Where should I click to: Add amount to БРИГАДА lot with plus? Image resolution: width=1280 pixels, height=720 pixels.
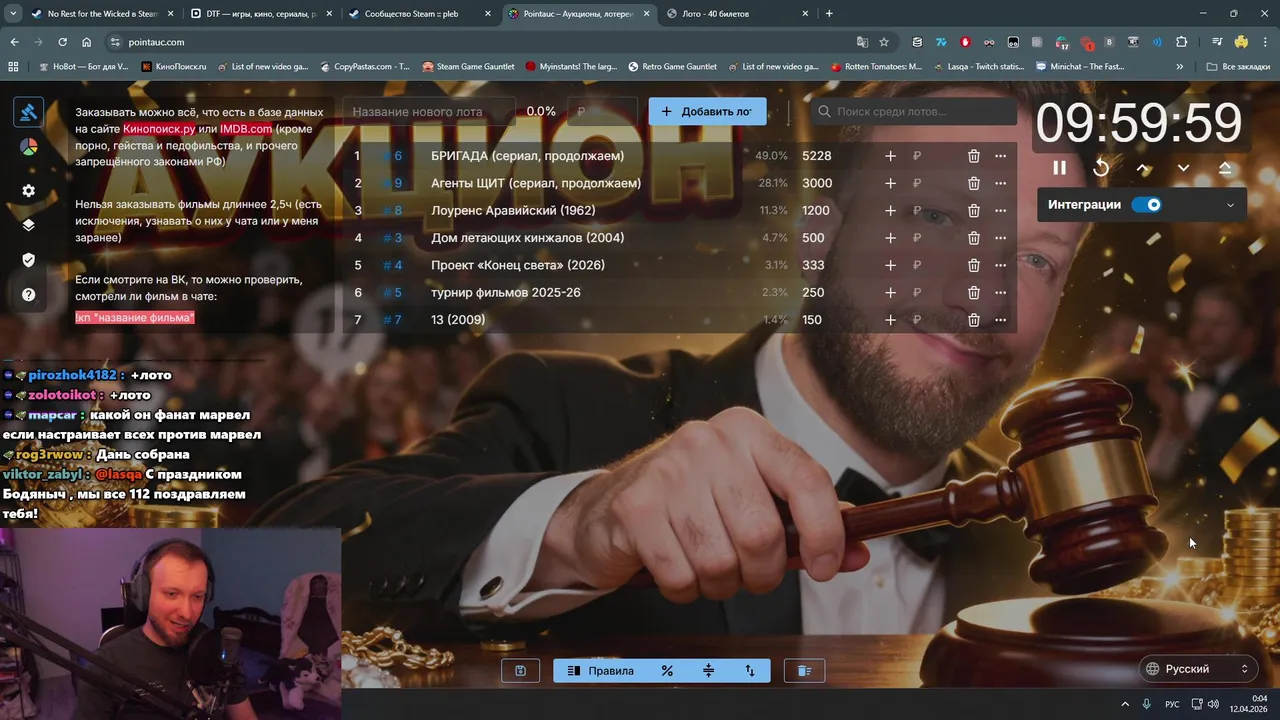tap(890, 156)
